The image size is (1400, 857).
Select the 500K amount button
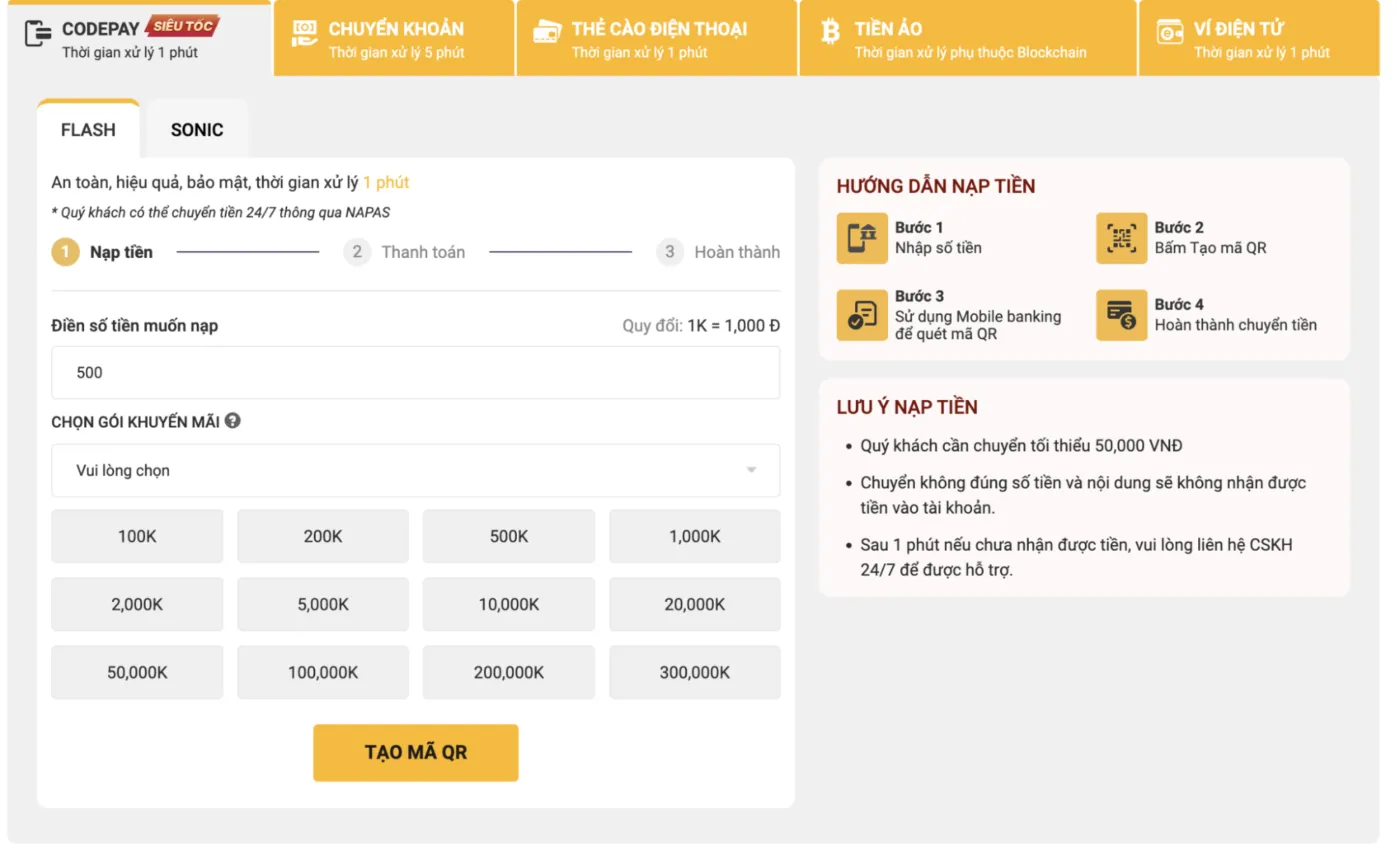[x=509, y=536]
